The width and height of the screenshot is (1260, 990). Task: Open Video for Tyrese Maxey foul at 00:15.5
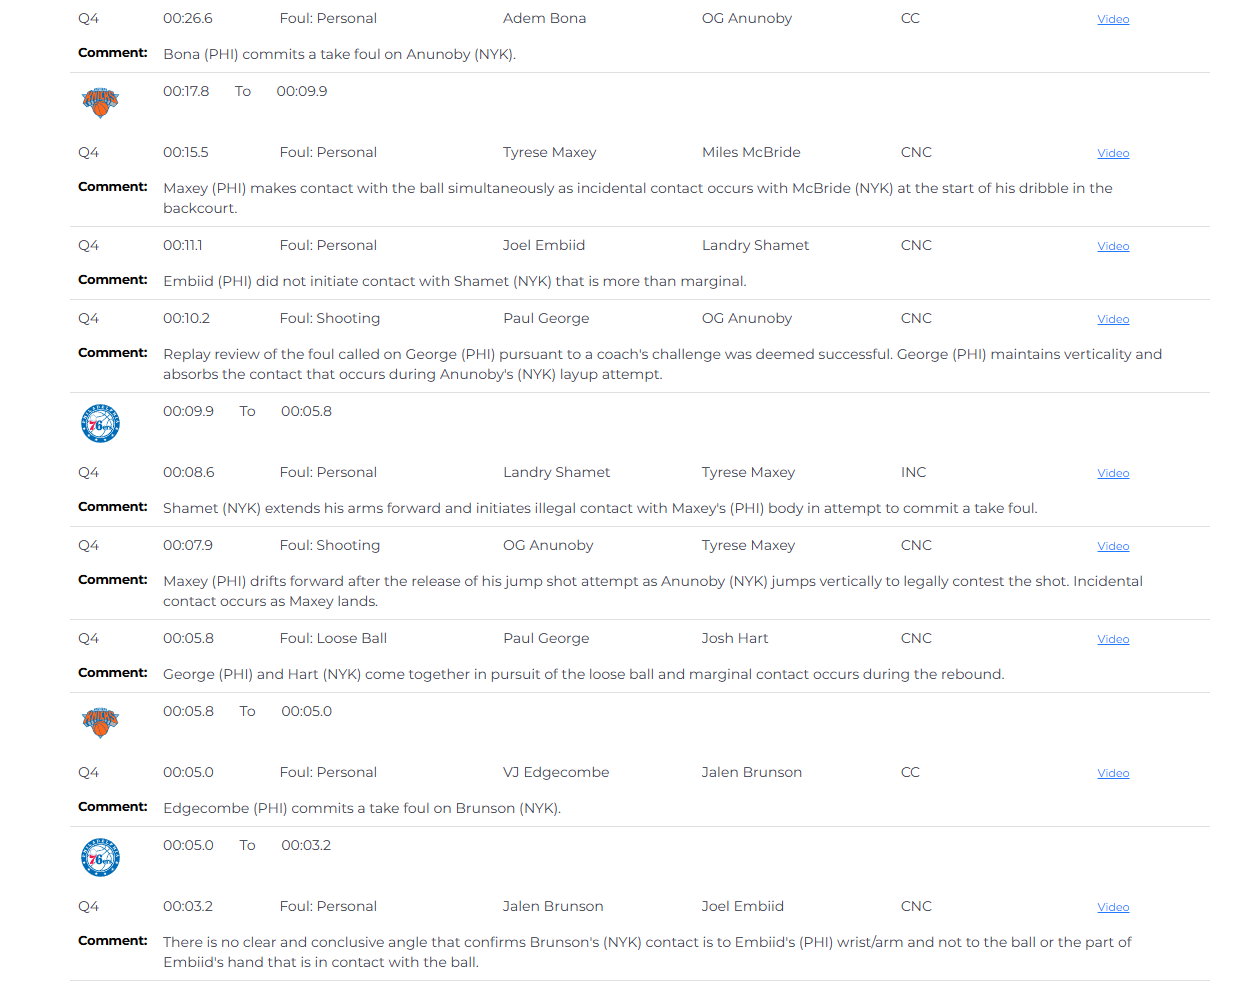(x=1113, y=153)
